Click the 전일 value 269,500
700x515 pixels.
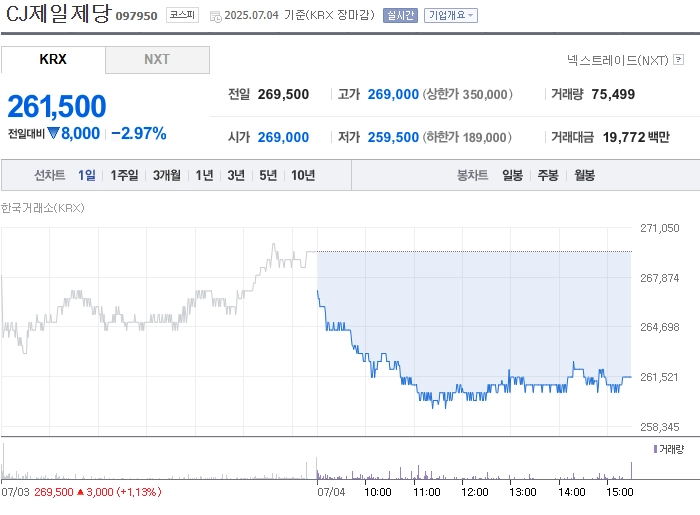pyautogui.click(x=283, y=94)
